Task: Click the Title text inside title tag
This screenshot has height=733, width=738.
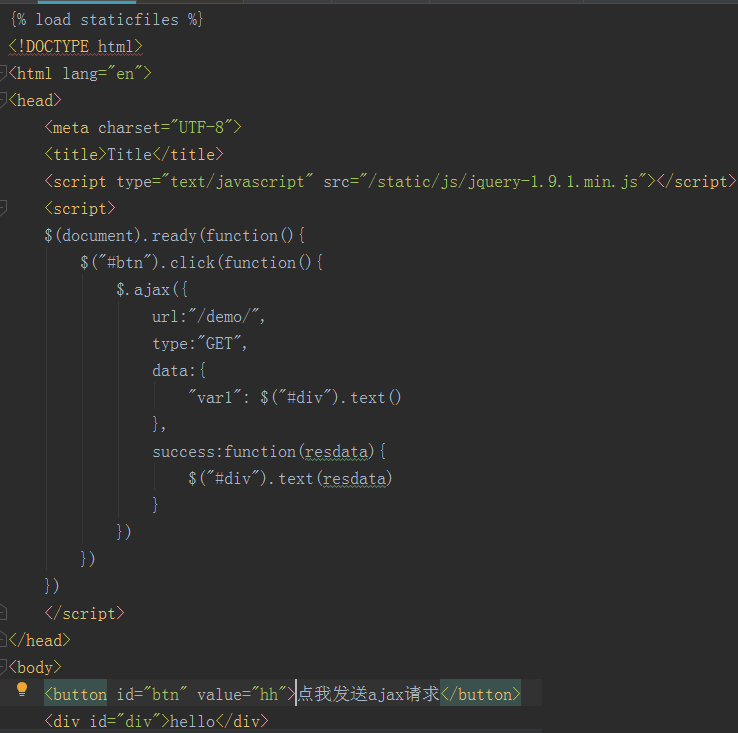Action: (x=129, y=154)
